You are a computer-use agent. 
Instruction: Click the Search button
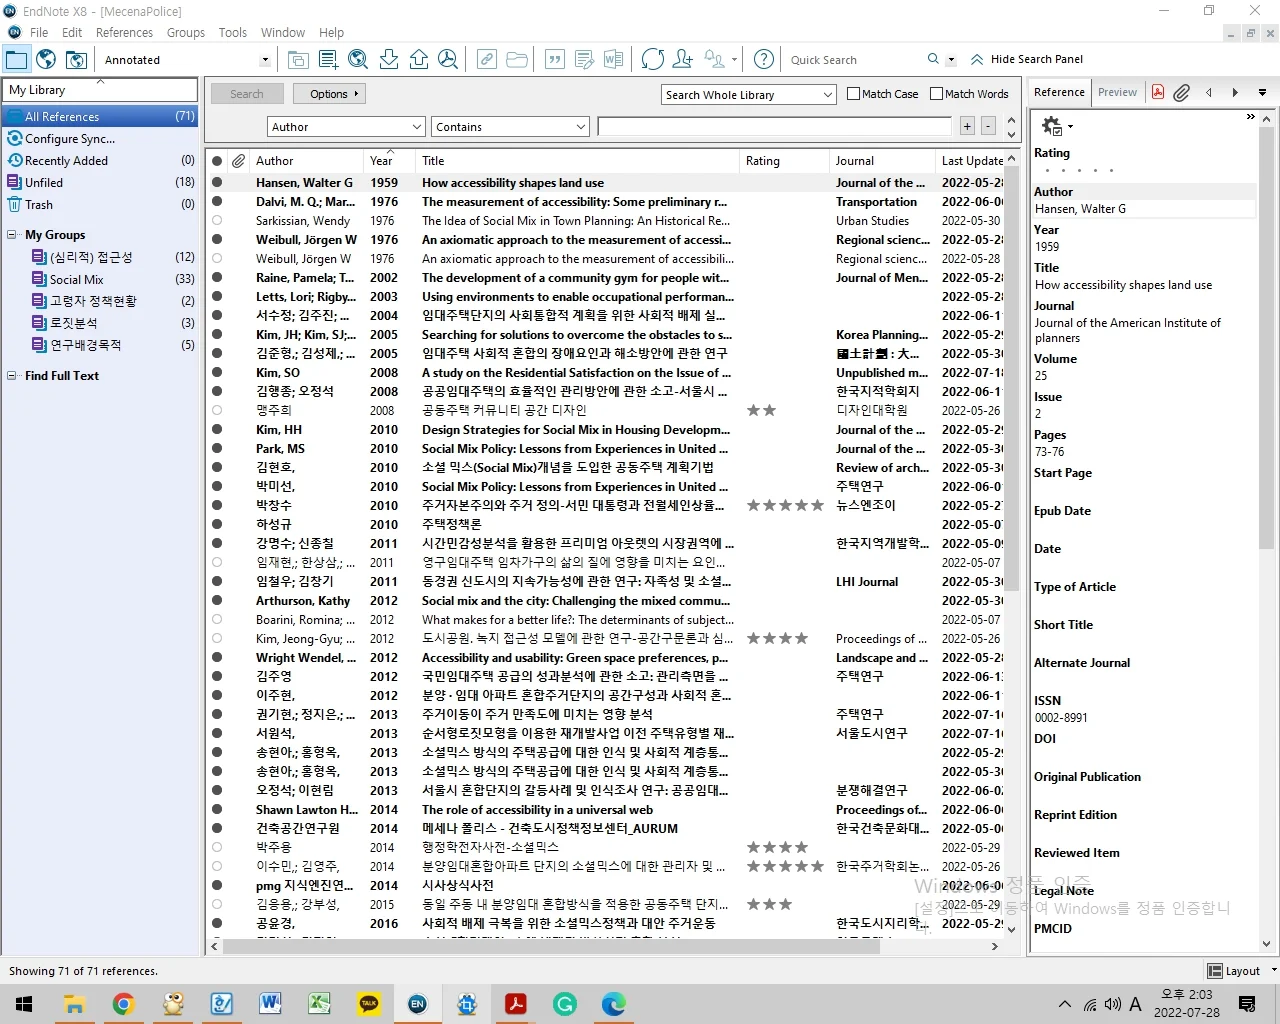pyautogui.click(x=247, y=94)
